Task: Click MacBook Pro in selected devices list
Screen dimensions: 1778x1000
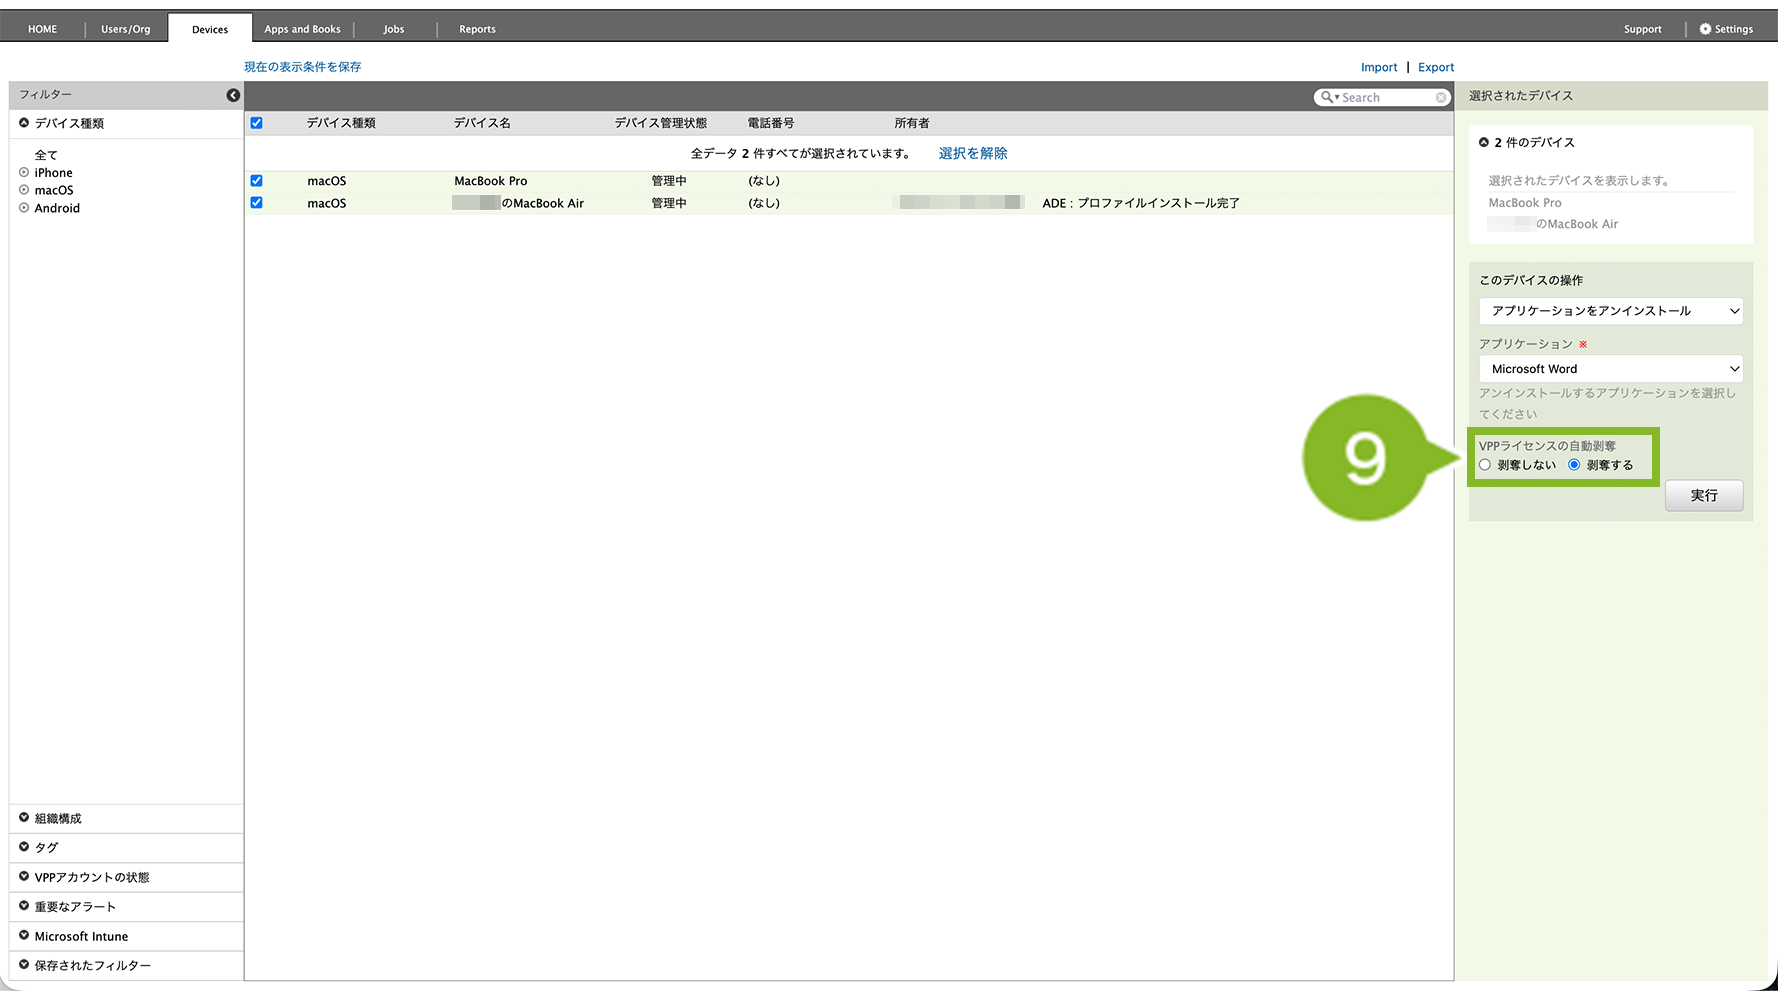Action: click(1525, 203)
